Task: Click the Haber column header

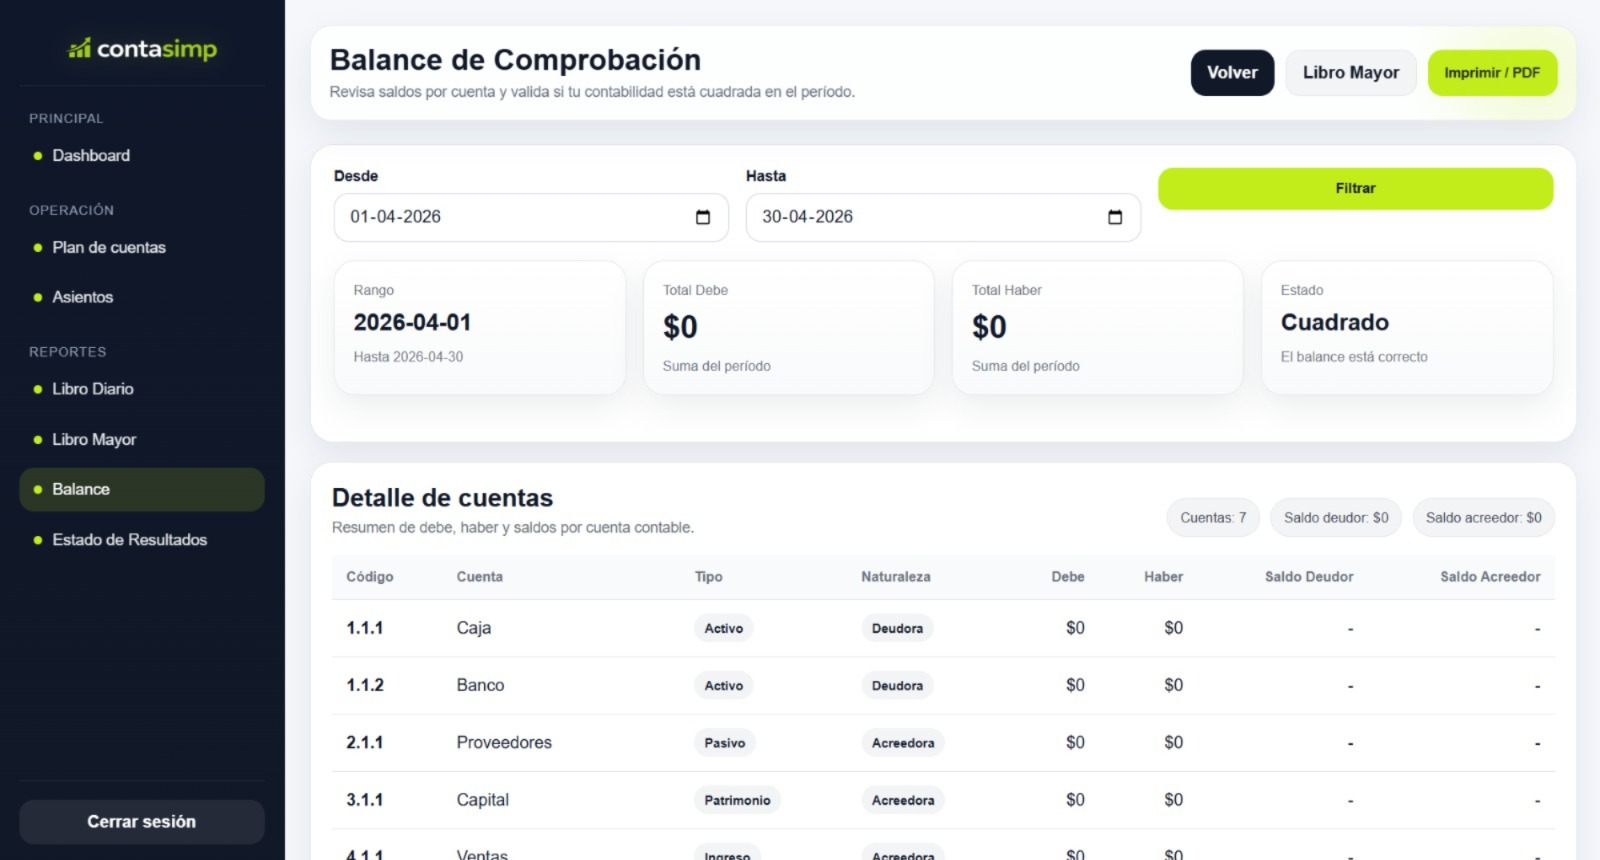Action: tap(1164, 577)
